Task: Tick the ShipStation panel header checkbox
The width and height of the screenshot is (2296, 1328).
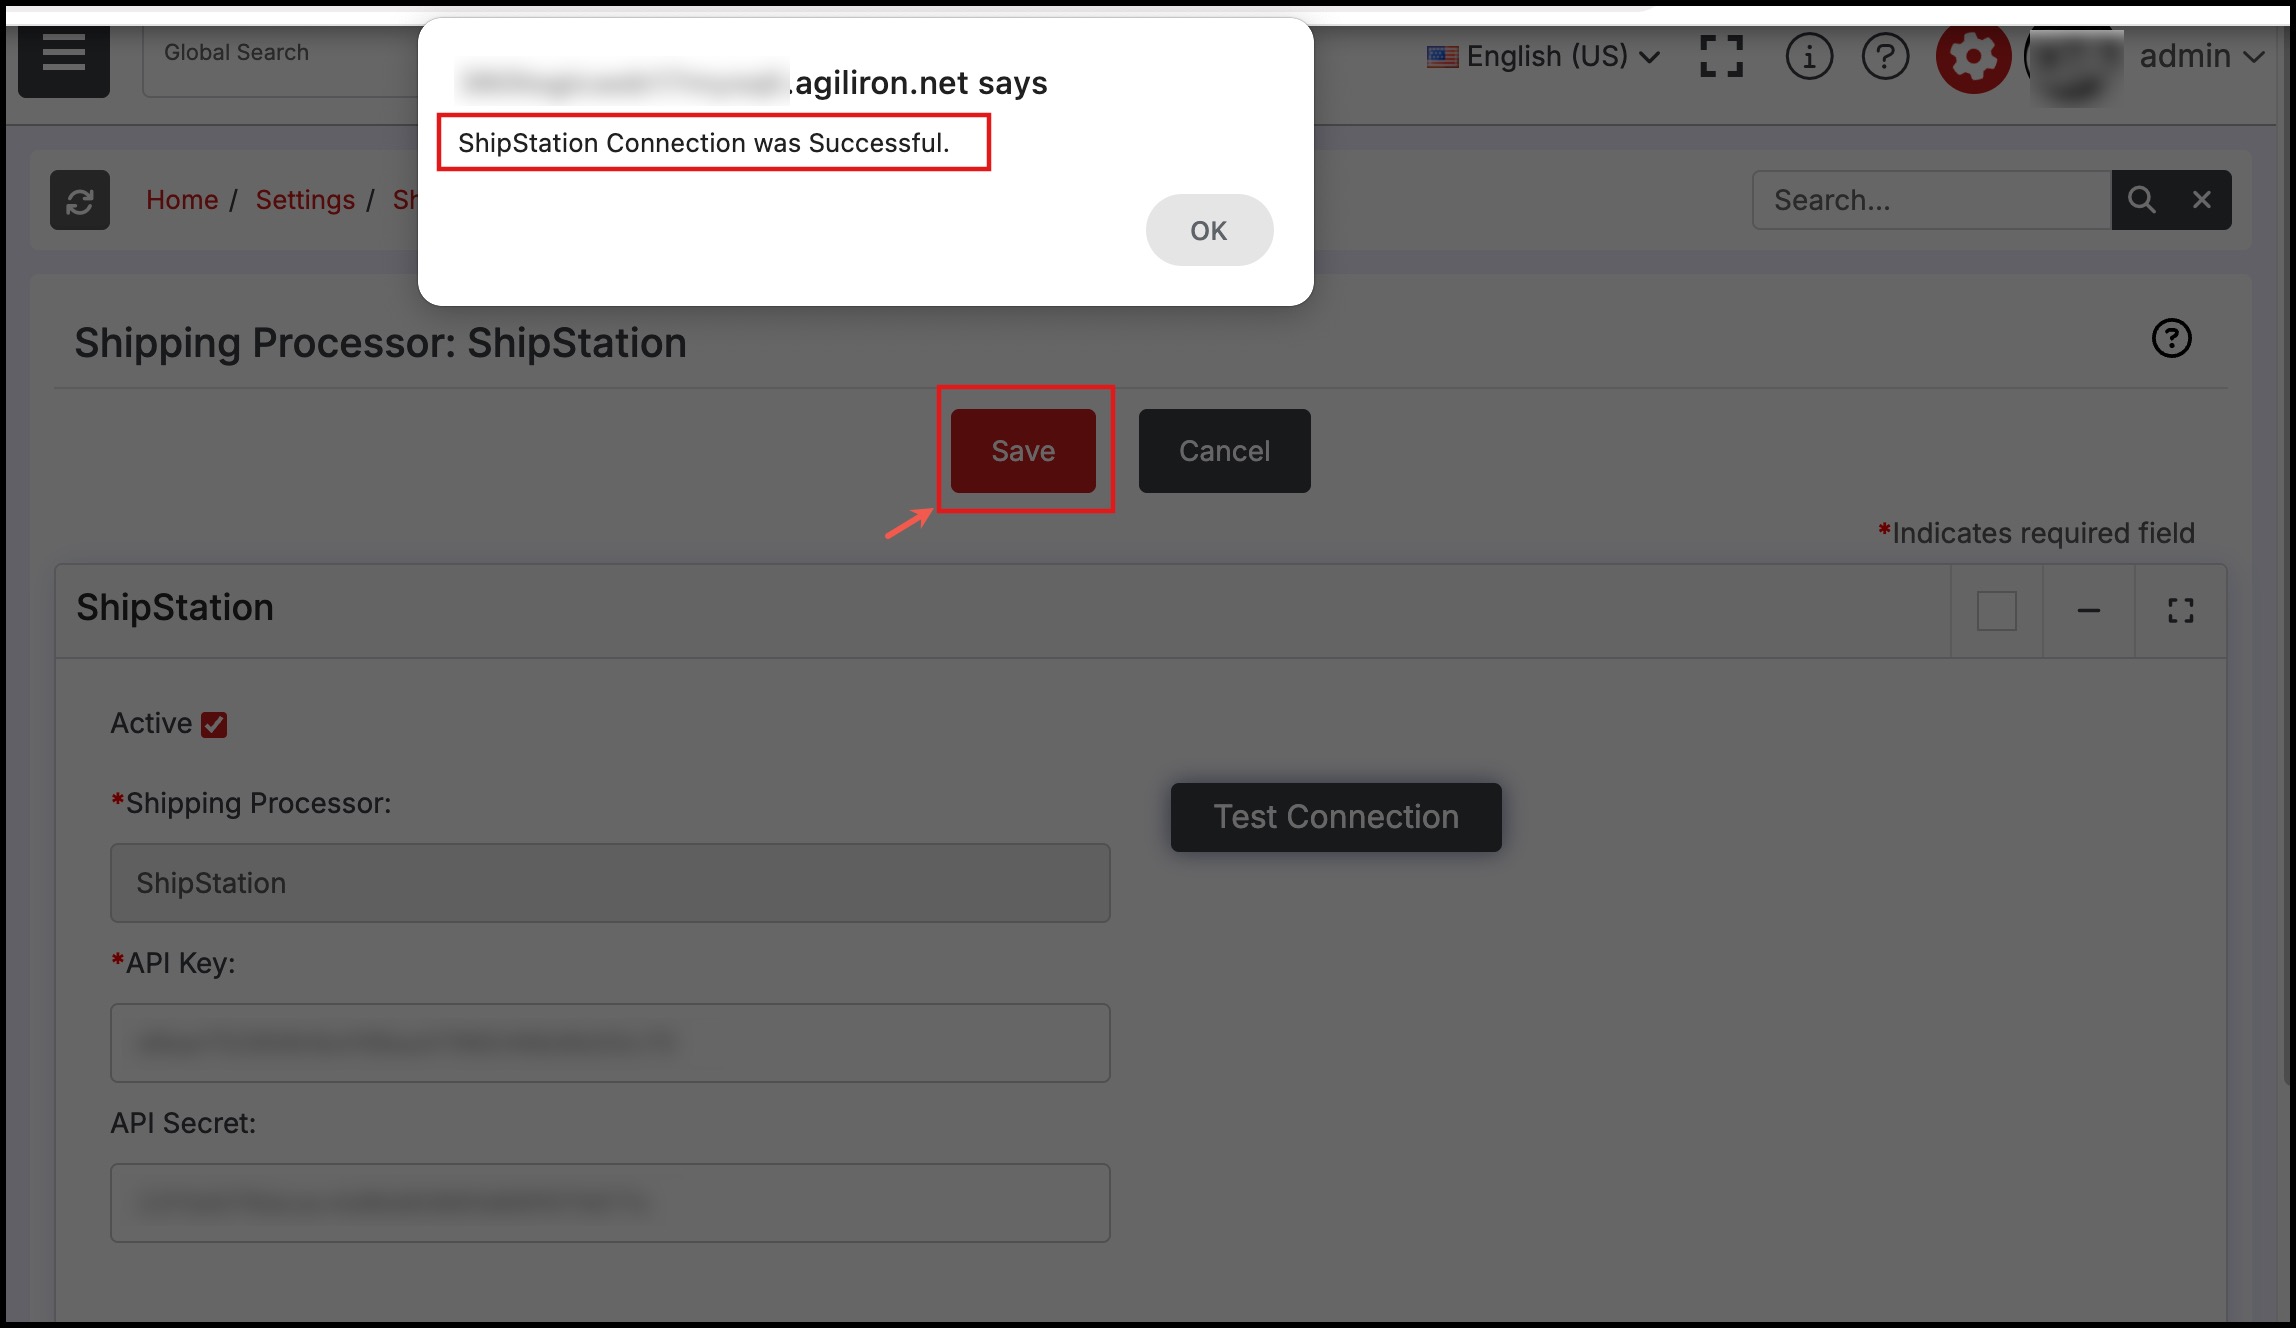Action: 1996,610
